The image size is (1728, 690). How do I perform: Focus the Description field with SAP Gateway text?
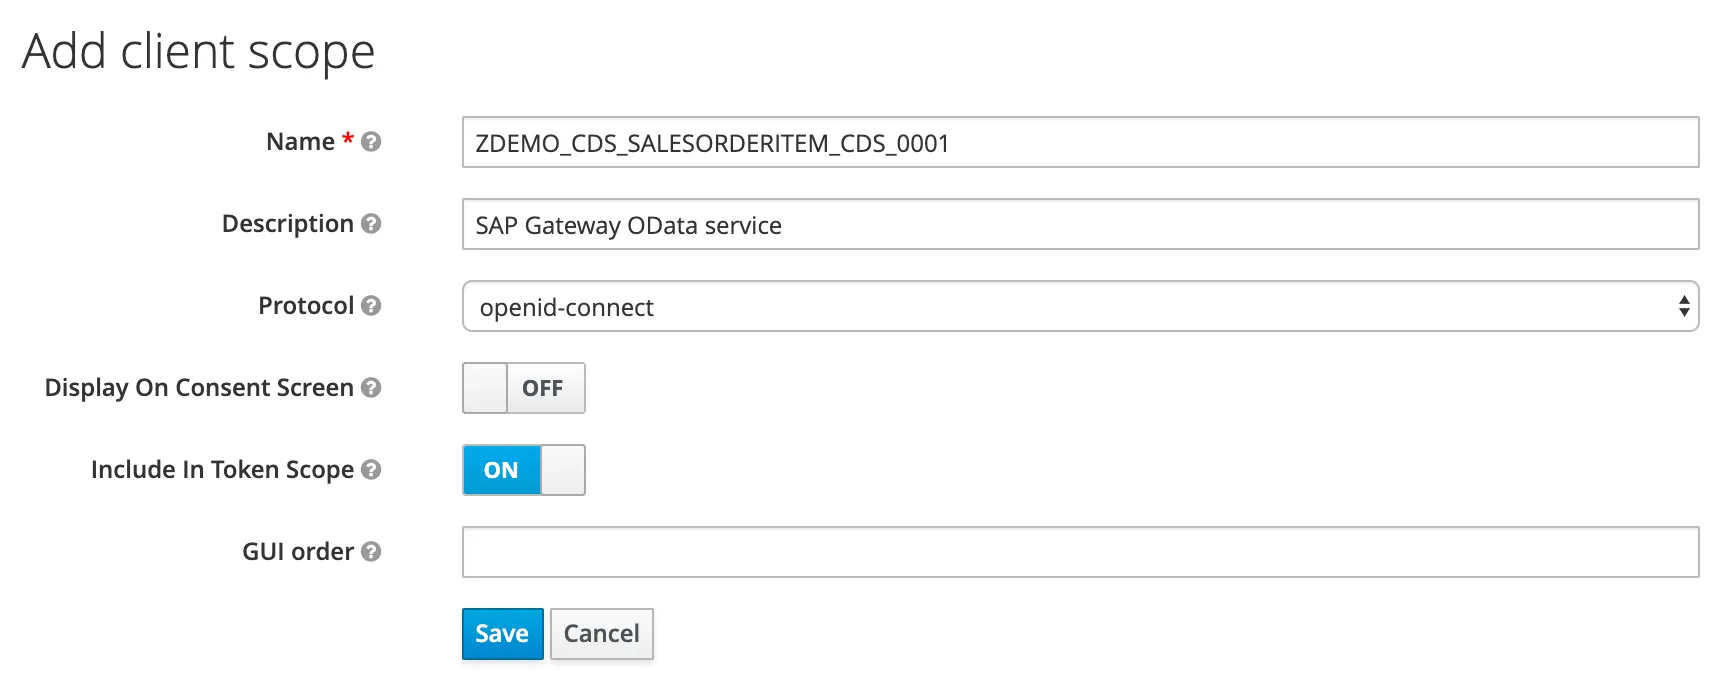[x=1080, y=225]
